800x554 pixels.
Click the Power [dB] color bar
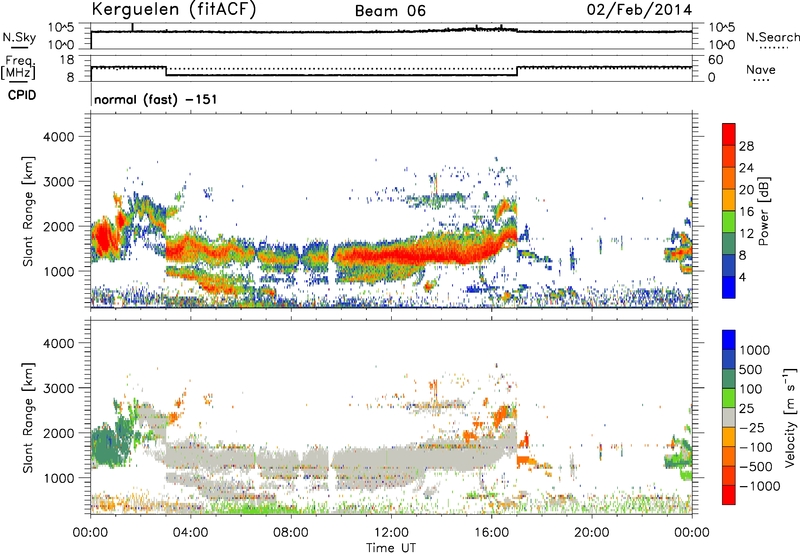729,211
